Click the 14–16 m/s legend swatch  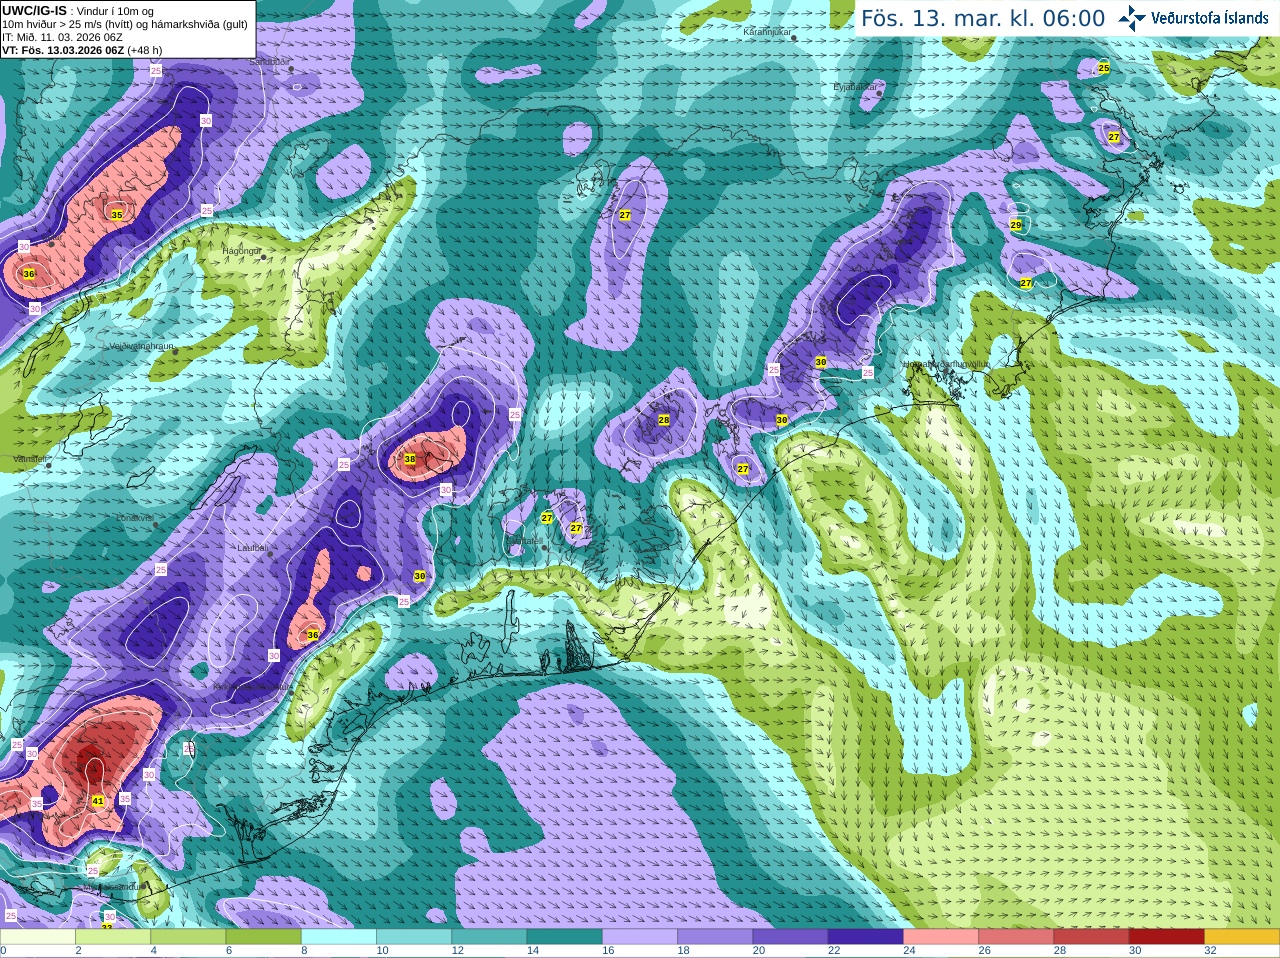coord(565,937)
